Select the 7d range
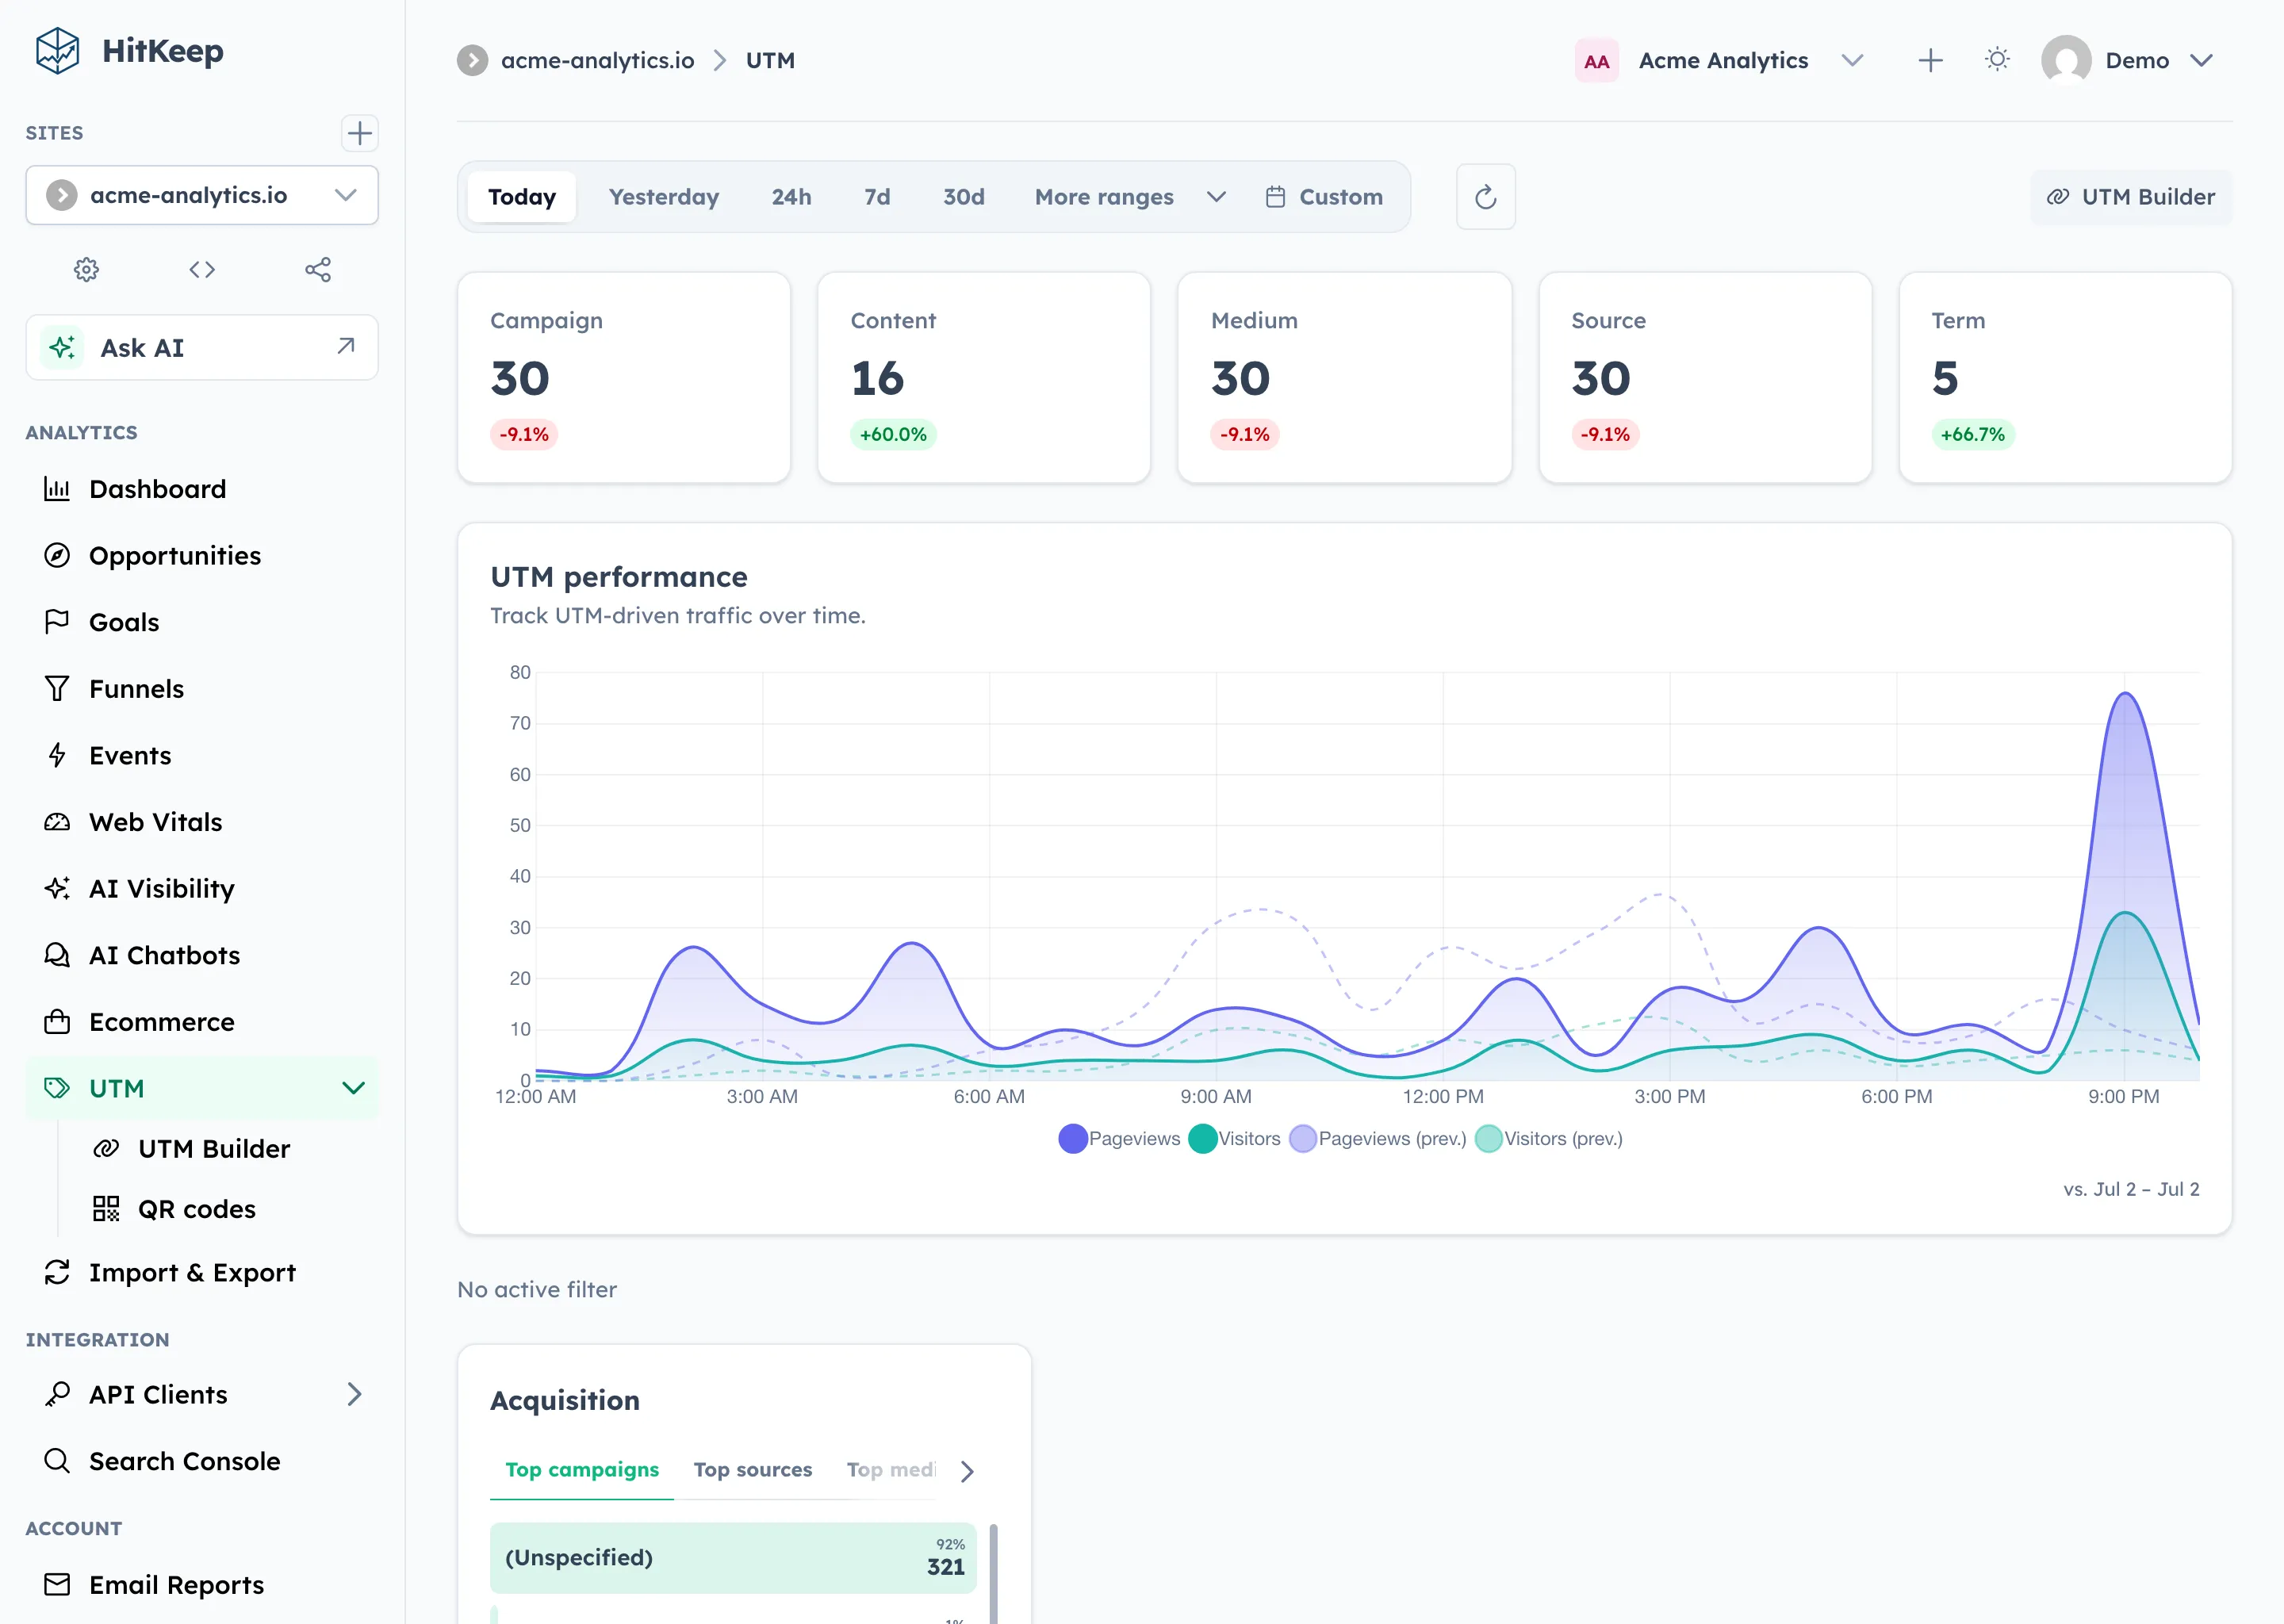Viewport: 2284px width, 1624px height. (x=877, y=197)
